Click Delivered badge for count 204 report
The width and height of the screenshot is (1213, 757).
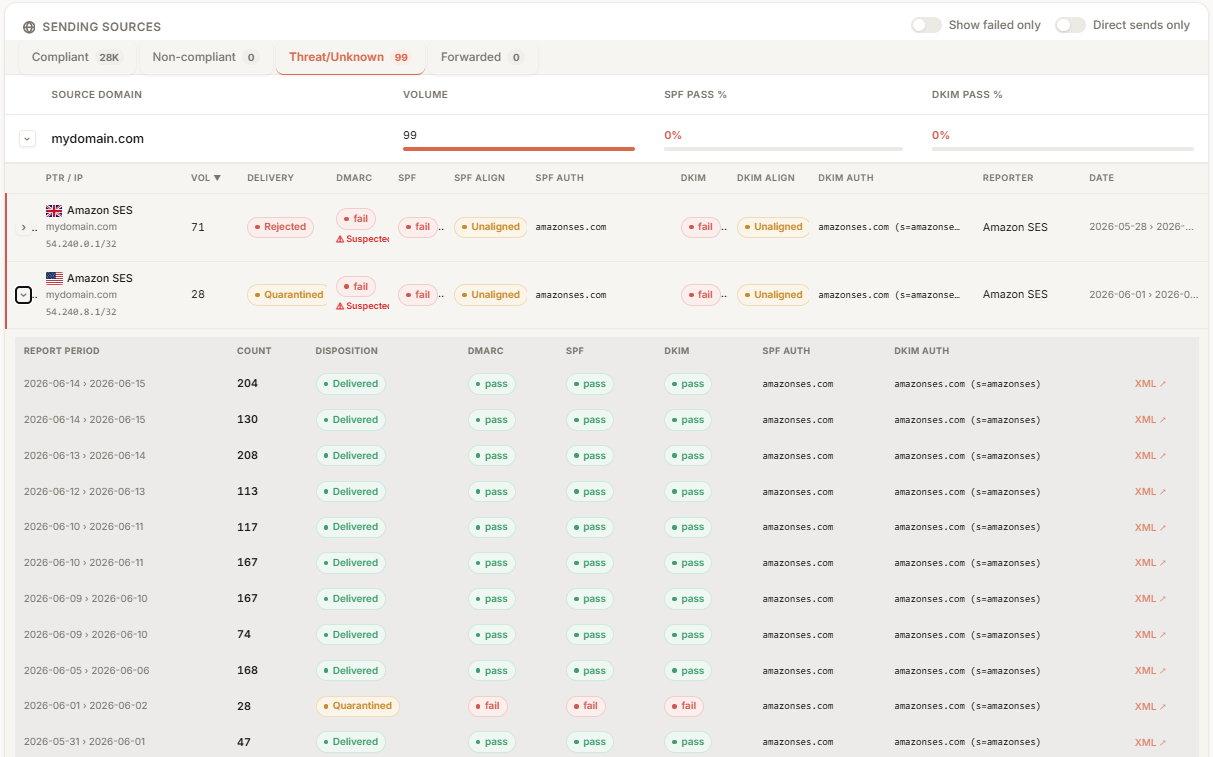click(x=350, y=384)
